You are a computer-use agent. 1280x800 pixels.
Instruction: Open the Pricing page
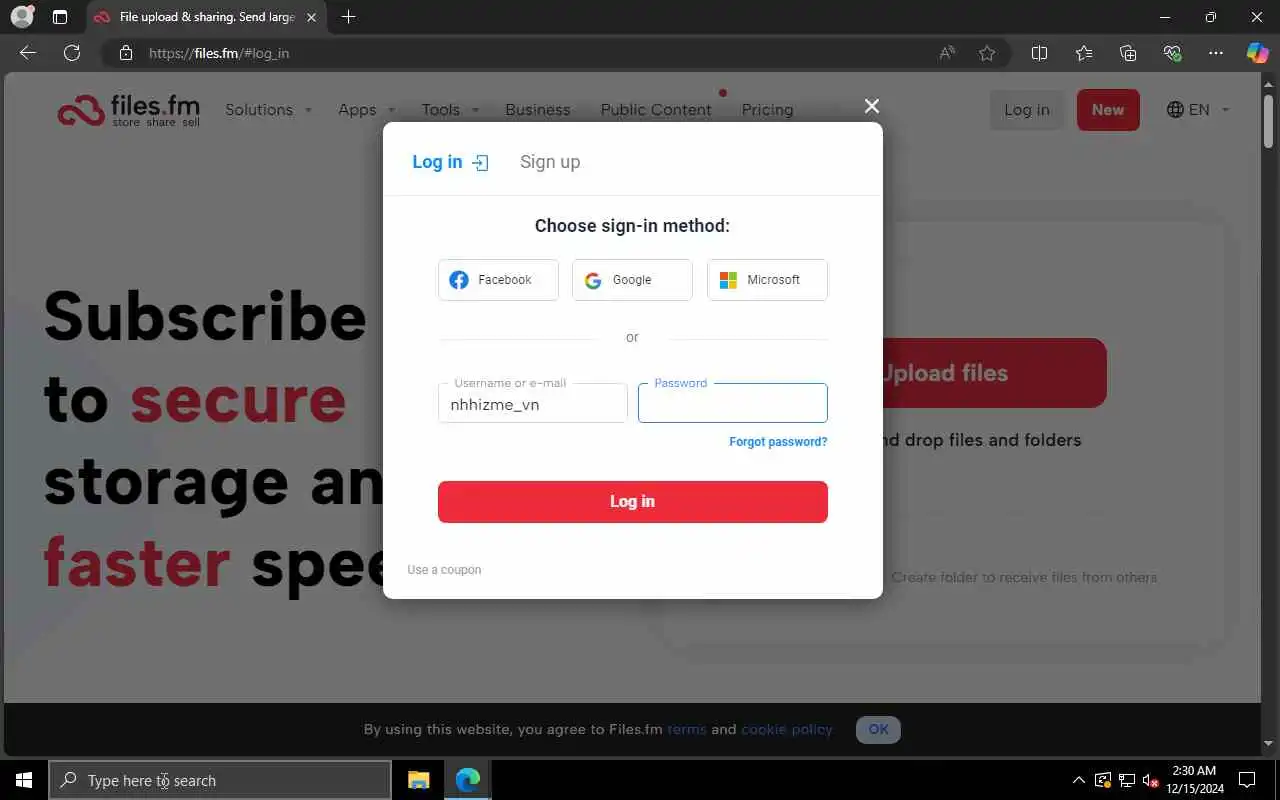point(767,110)
